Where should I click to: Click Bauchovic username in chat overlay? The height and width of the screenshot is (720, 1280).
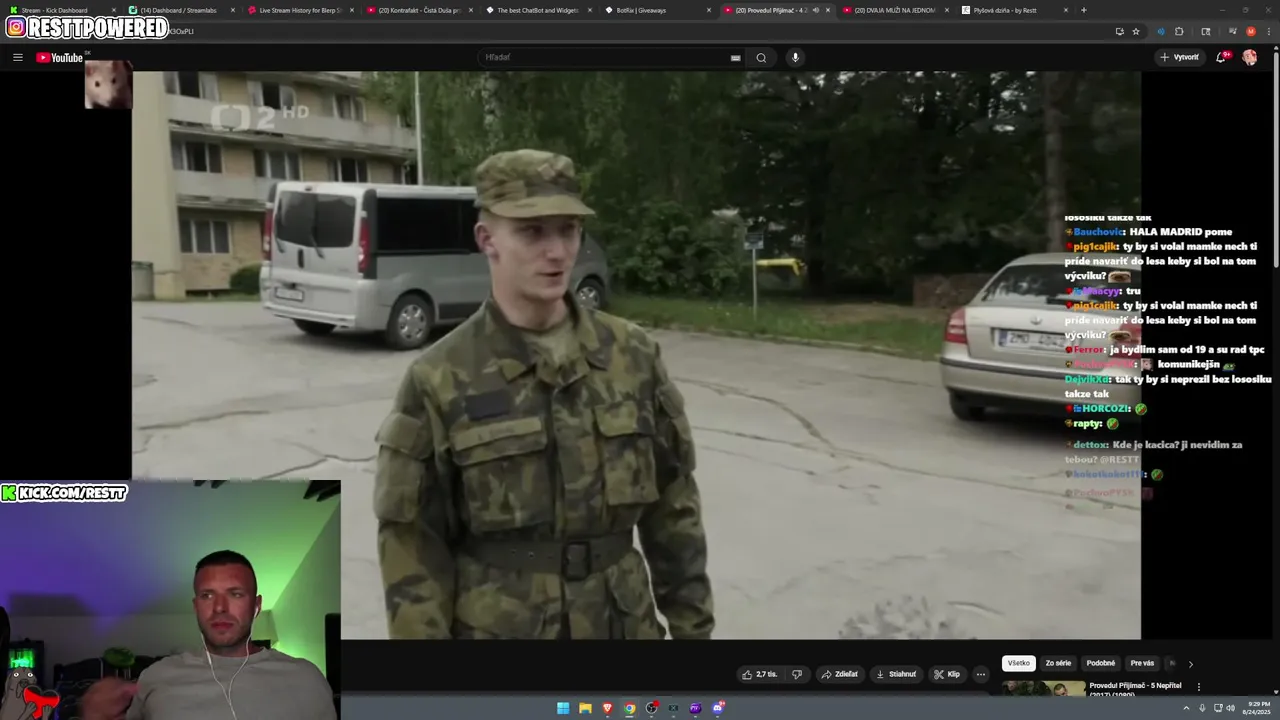pos(1099,232)
